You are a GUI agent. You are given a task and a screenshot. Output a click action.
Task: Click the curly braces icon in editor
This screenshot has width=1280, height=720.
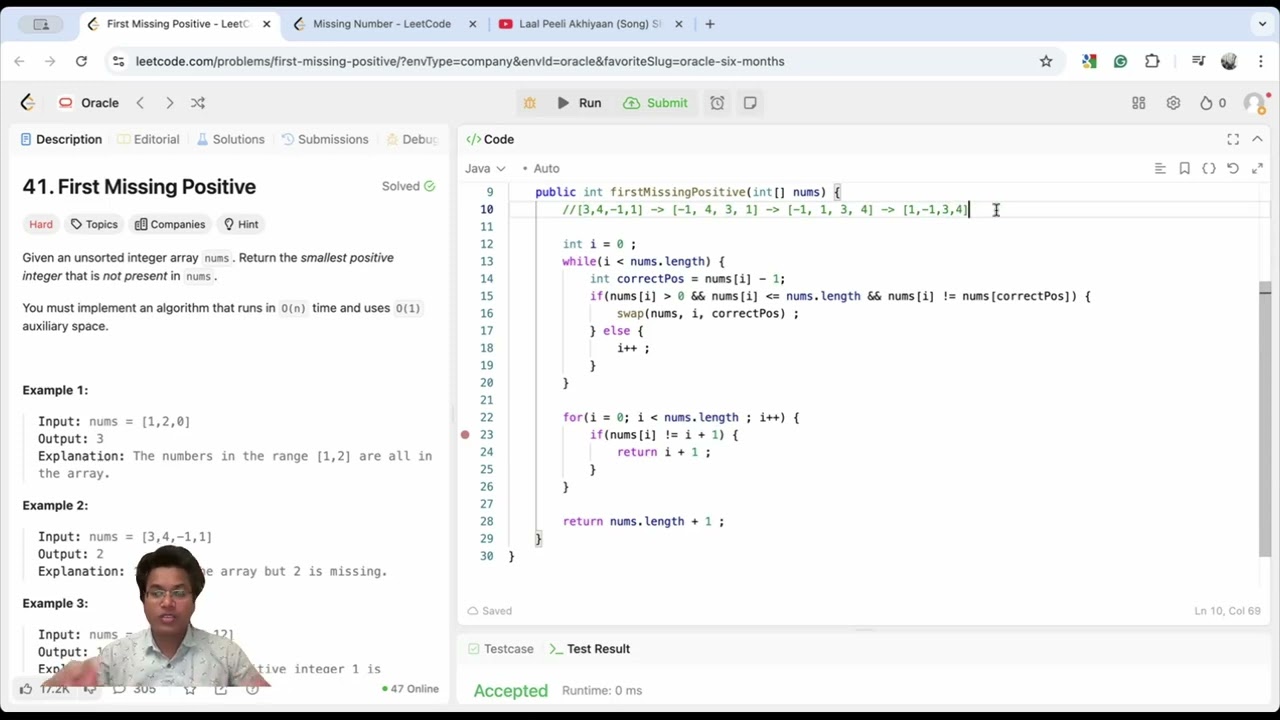tap(1208, 168)
